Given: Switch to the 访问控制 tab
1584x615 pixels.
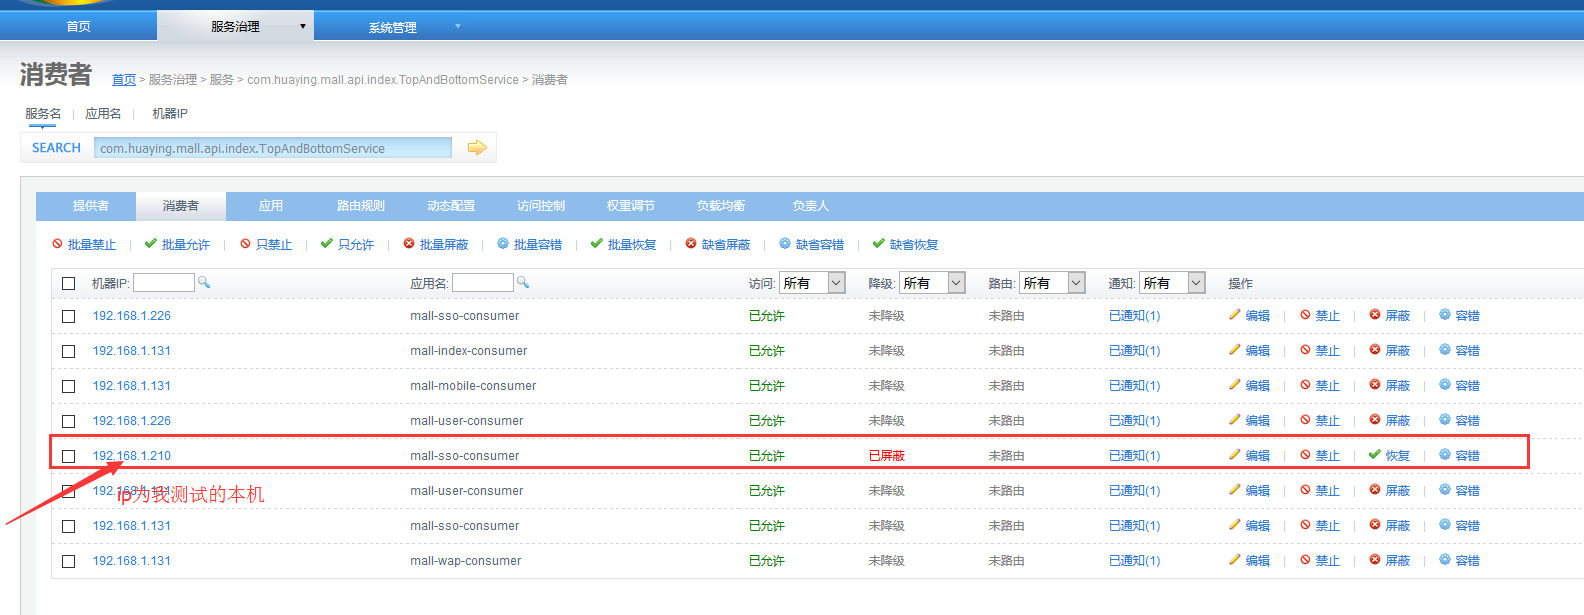Looking at the screenshot, I should click(541, 206).
